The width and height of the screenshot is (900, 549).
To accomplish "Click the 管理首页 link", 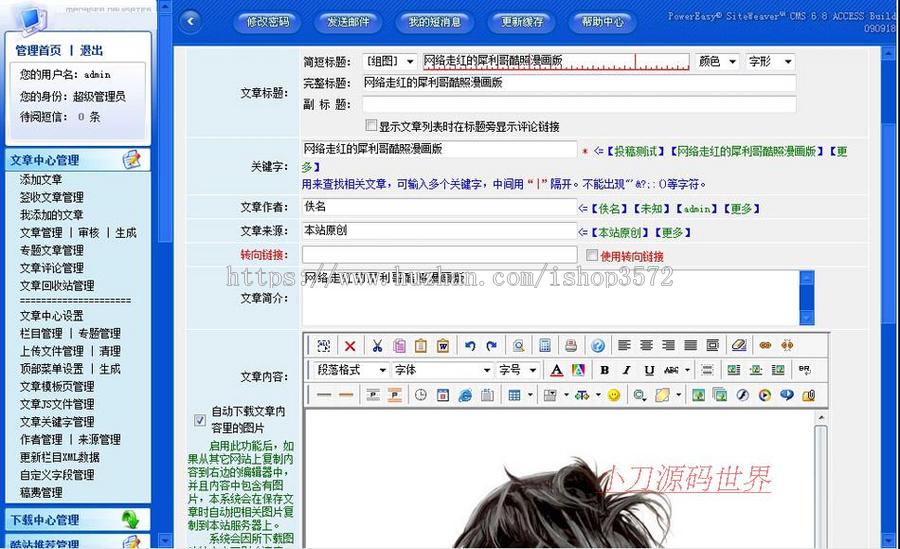I will [x=38, y=51].
